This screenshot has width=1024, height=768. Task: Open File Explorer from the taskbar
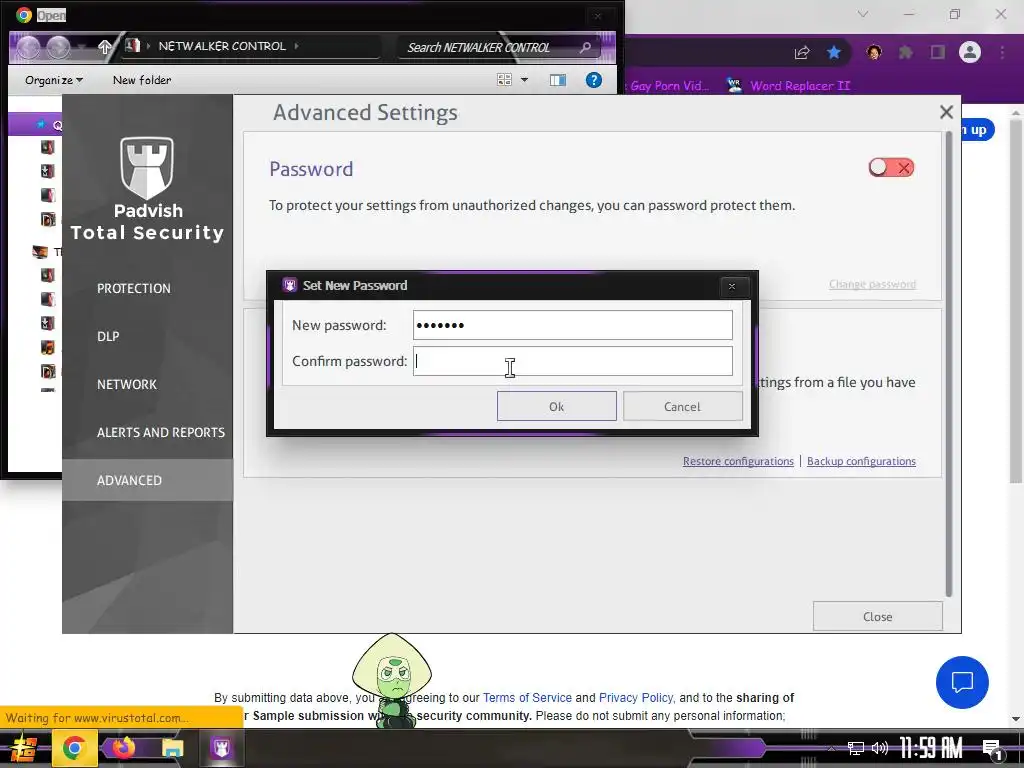tap(172, 748)
